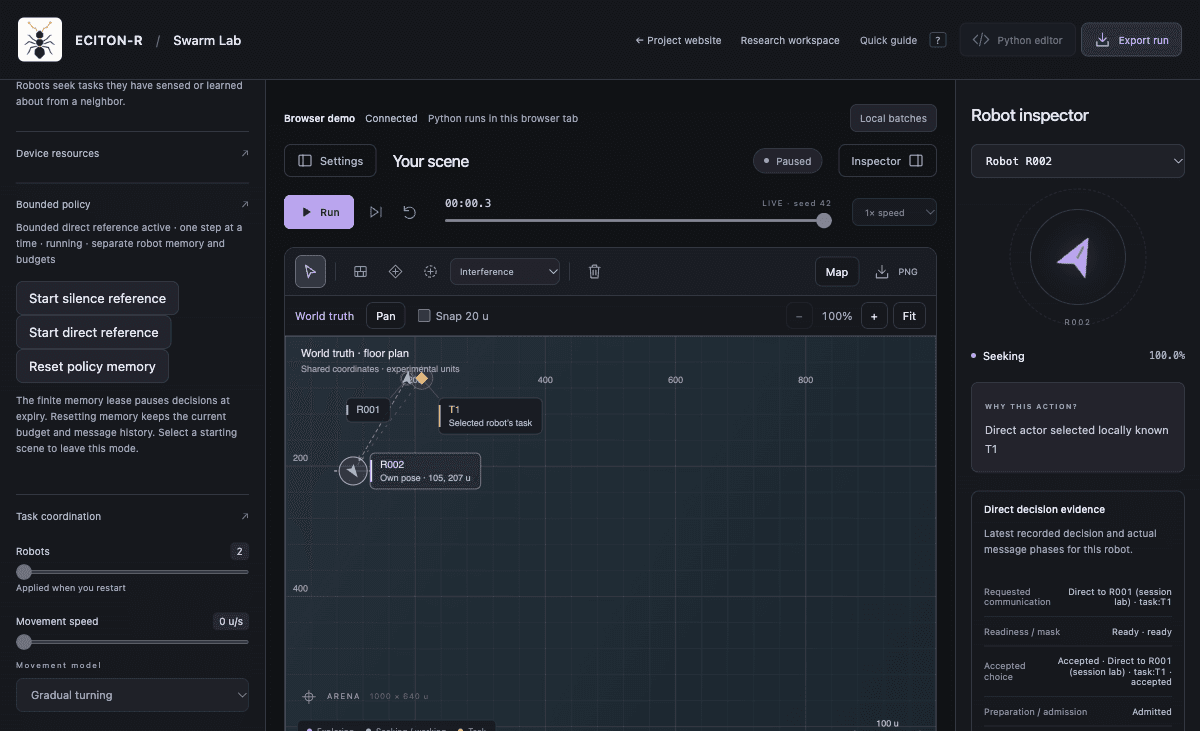Delete selection with the trash icon
1200x731 pixels.
click(x=594, y=271)
